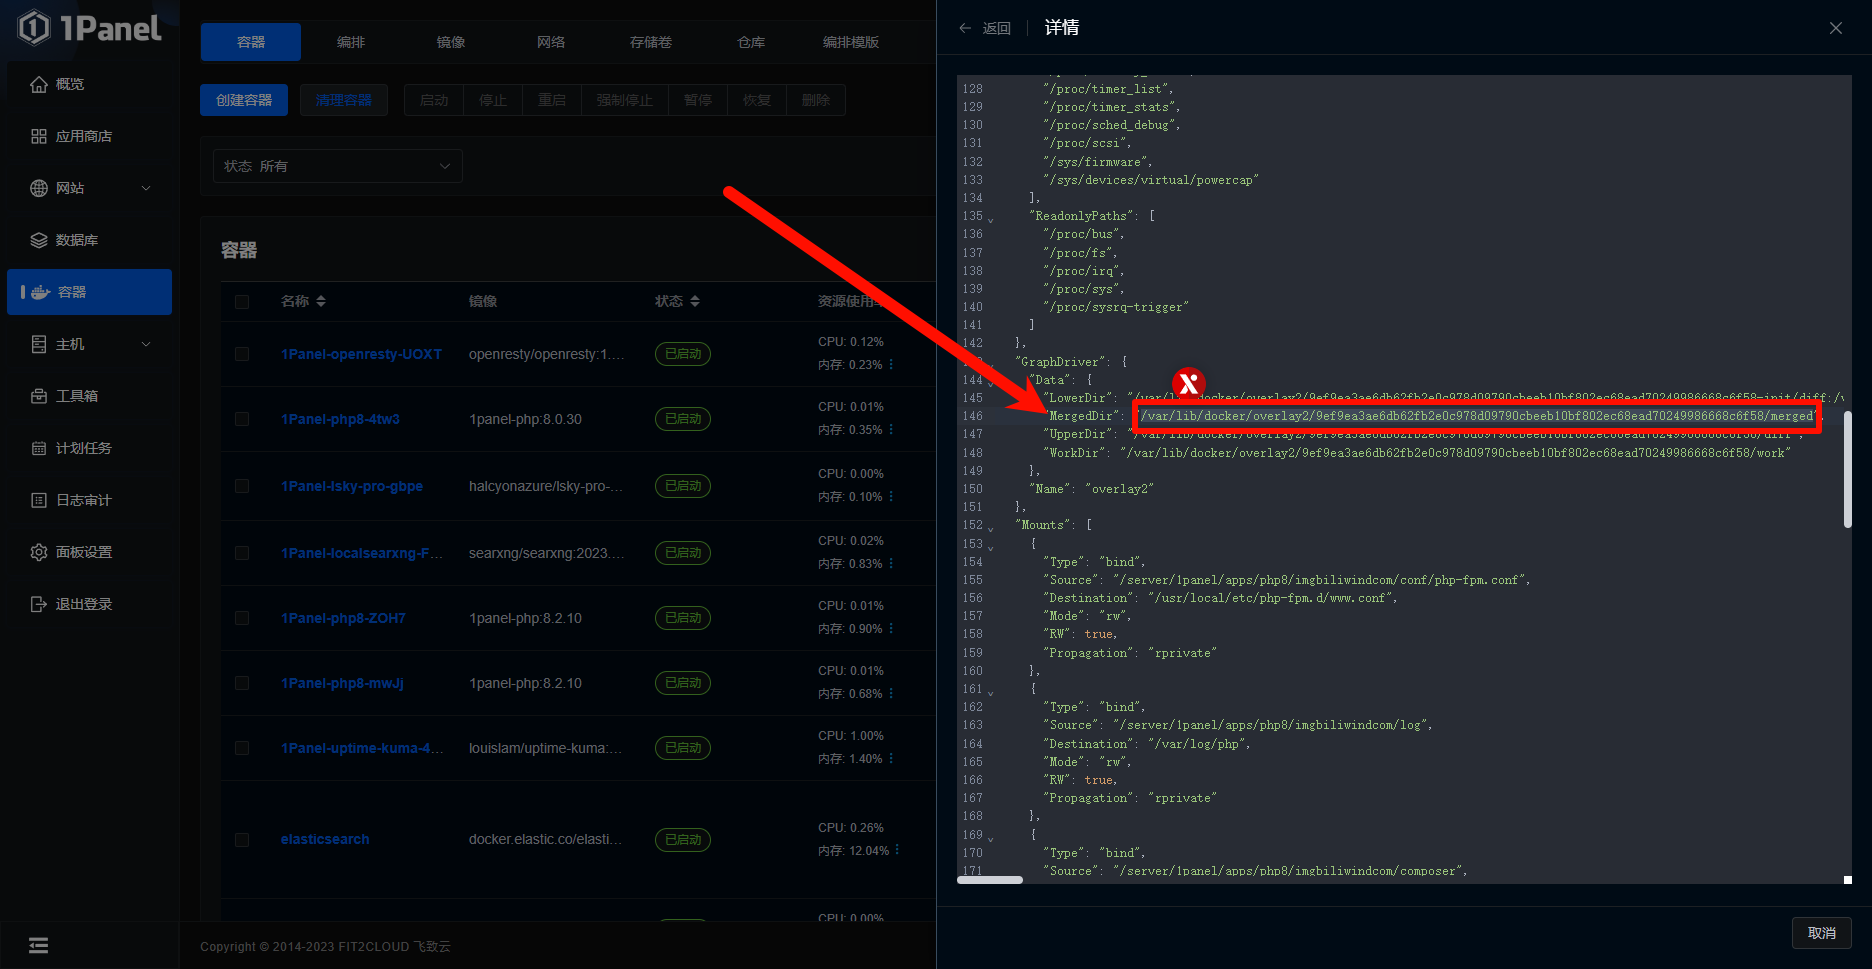Click the 主机 host icon

coord(39,344)
